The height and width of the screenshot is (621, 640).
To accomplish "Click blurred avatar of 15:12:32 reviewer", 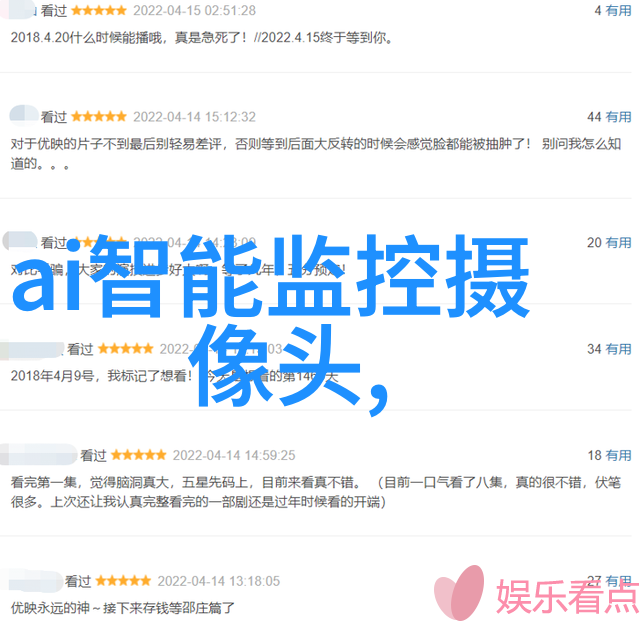I will pyautogui.click(x=24, y=115).
